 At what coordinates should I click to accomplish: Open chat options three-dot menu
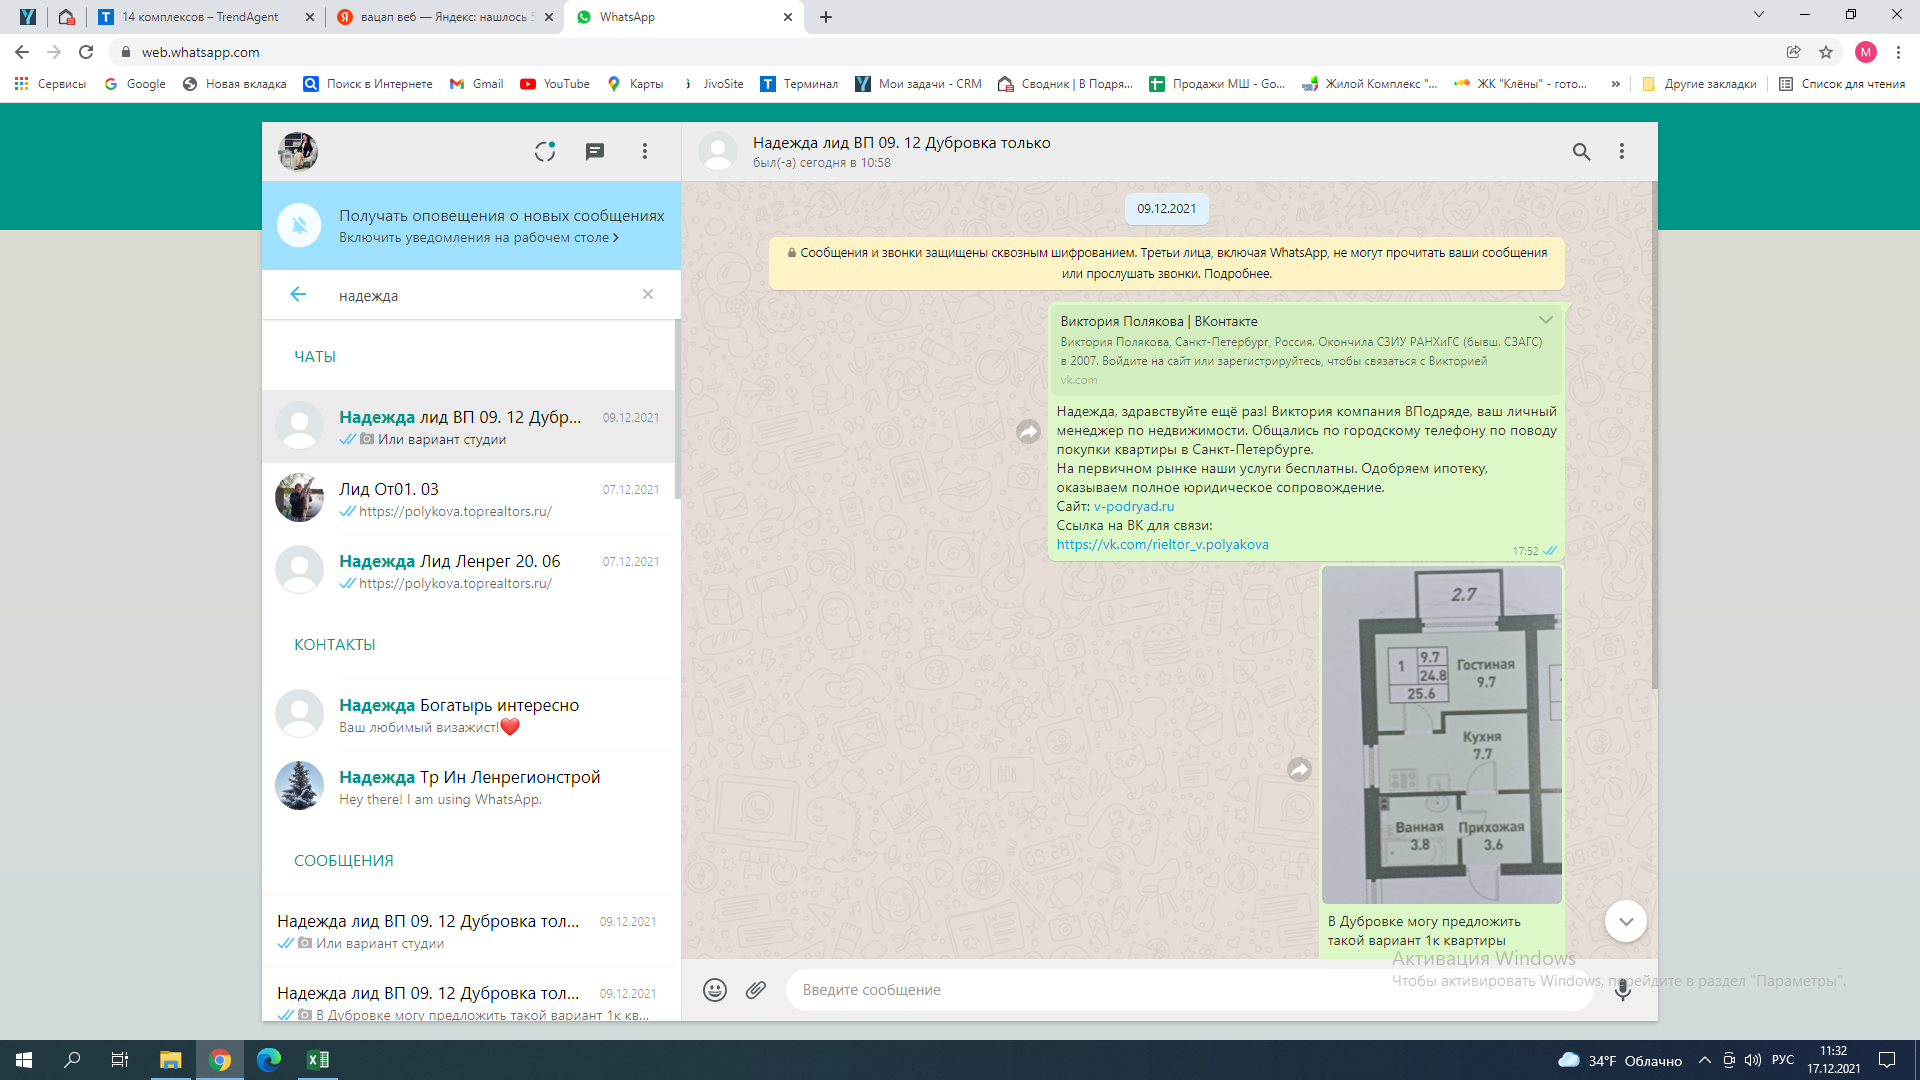coord(1622,151)
